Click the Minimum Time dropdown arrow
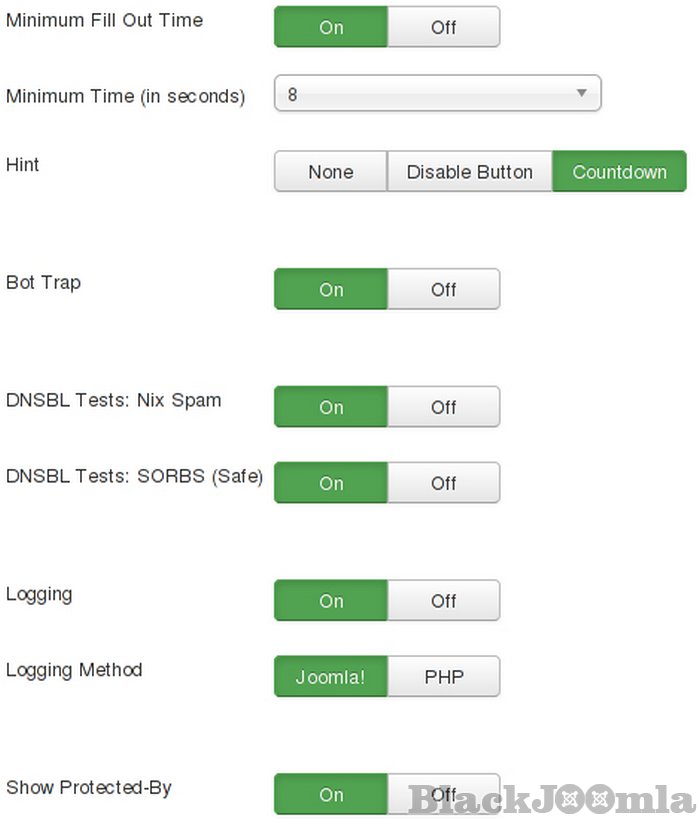700x819 pixels. pyautogui.click(x=581, y=94)
